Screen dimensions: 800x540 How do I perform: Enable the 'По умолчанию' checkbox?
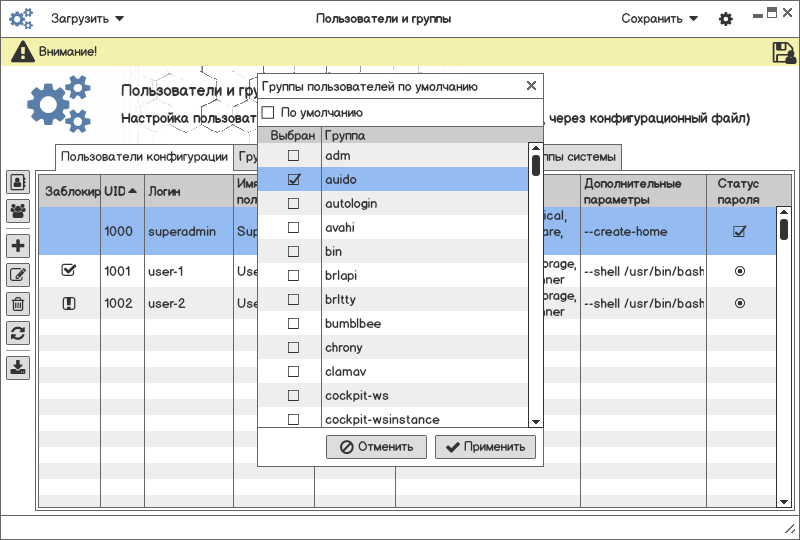(x=268, y=113)
